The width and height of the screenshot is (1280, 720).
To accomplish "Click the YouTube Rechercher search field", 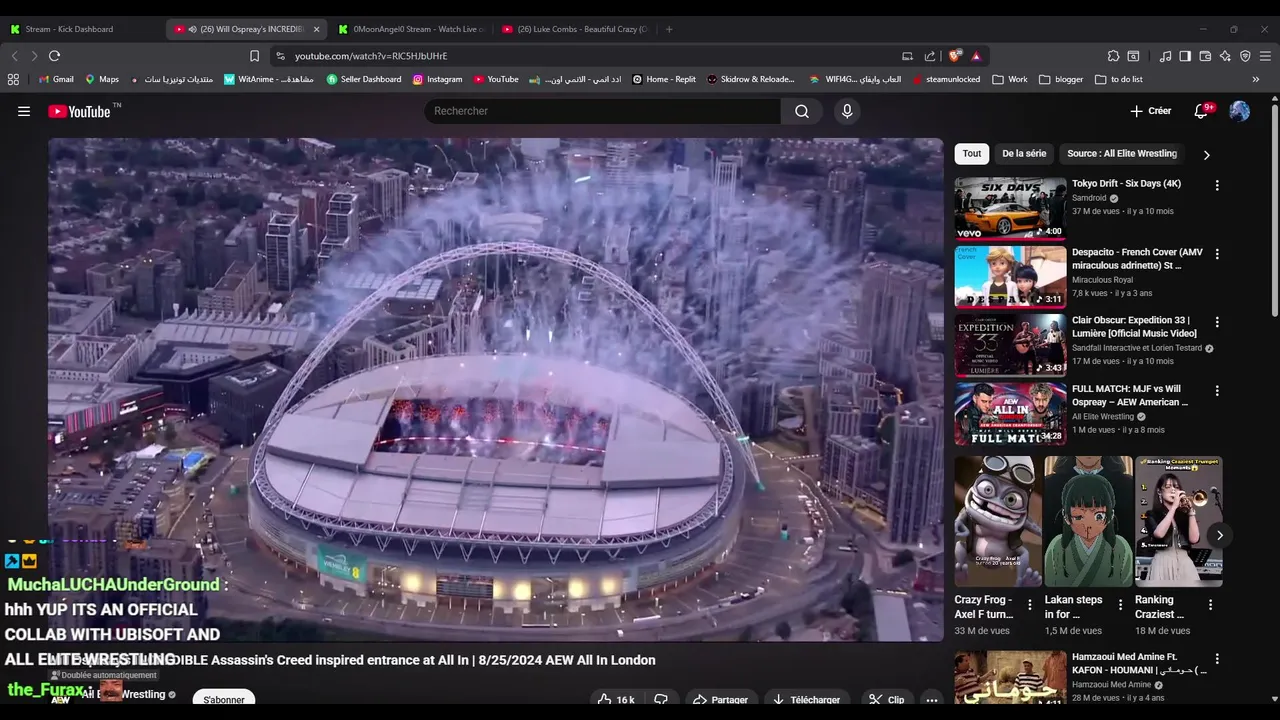I will tap(603, 111).
